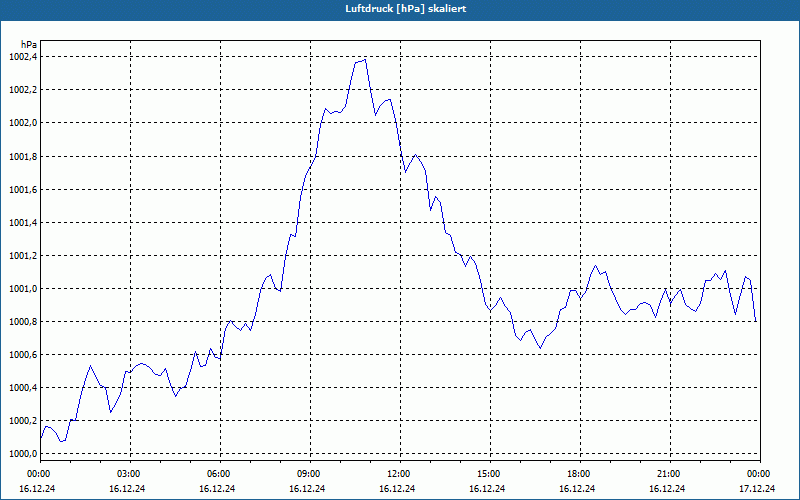Viewport: 800px width, 500px height.
Task: Click the 17.12.24 date label
Action: 757,489
